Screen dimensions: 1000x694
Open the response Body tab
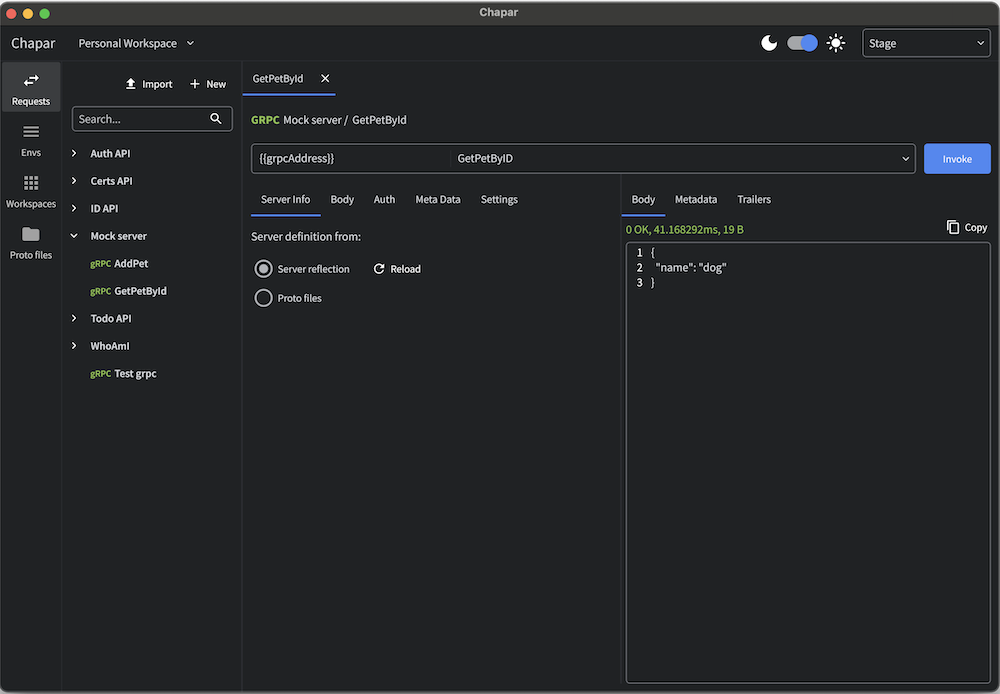[643, 200]
